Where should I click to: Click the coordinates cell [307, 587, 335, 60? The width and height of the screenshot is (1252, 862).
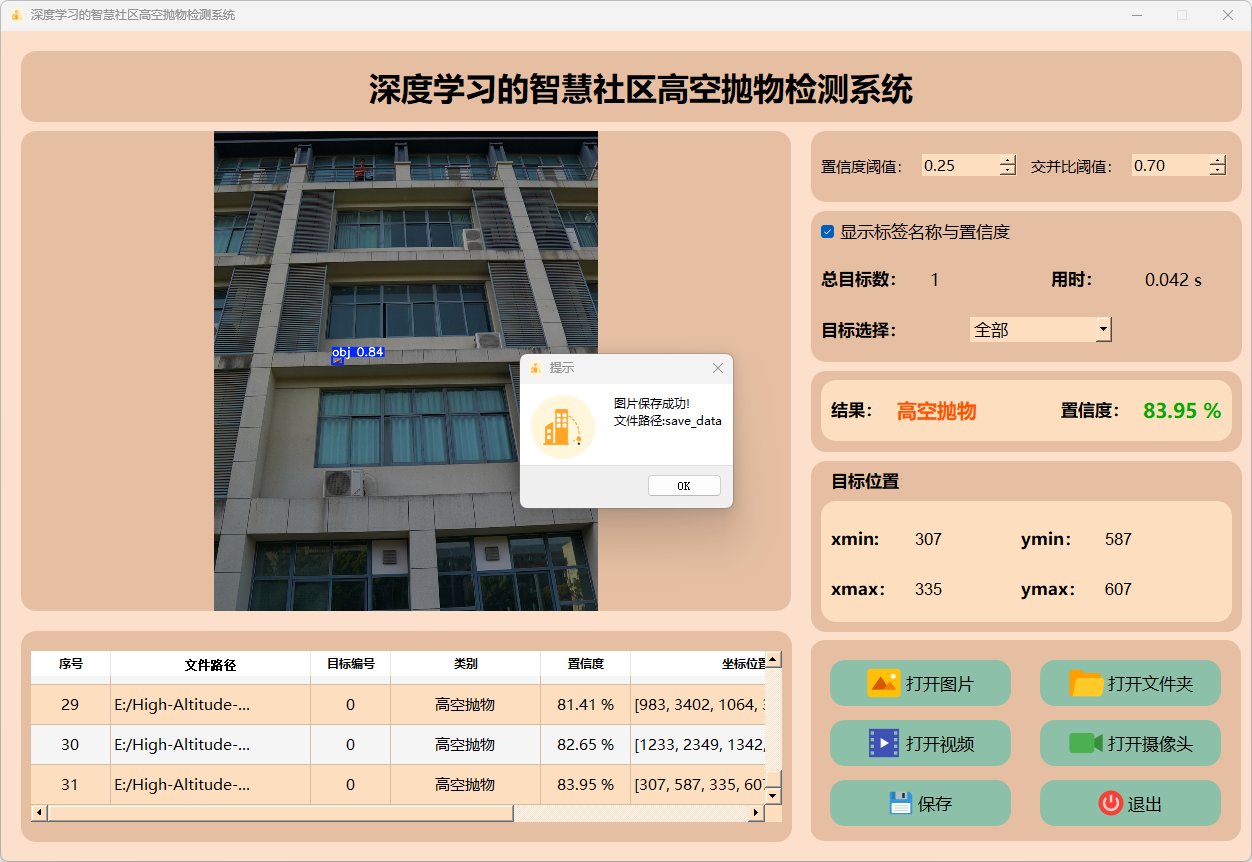tap(698, 784)
